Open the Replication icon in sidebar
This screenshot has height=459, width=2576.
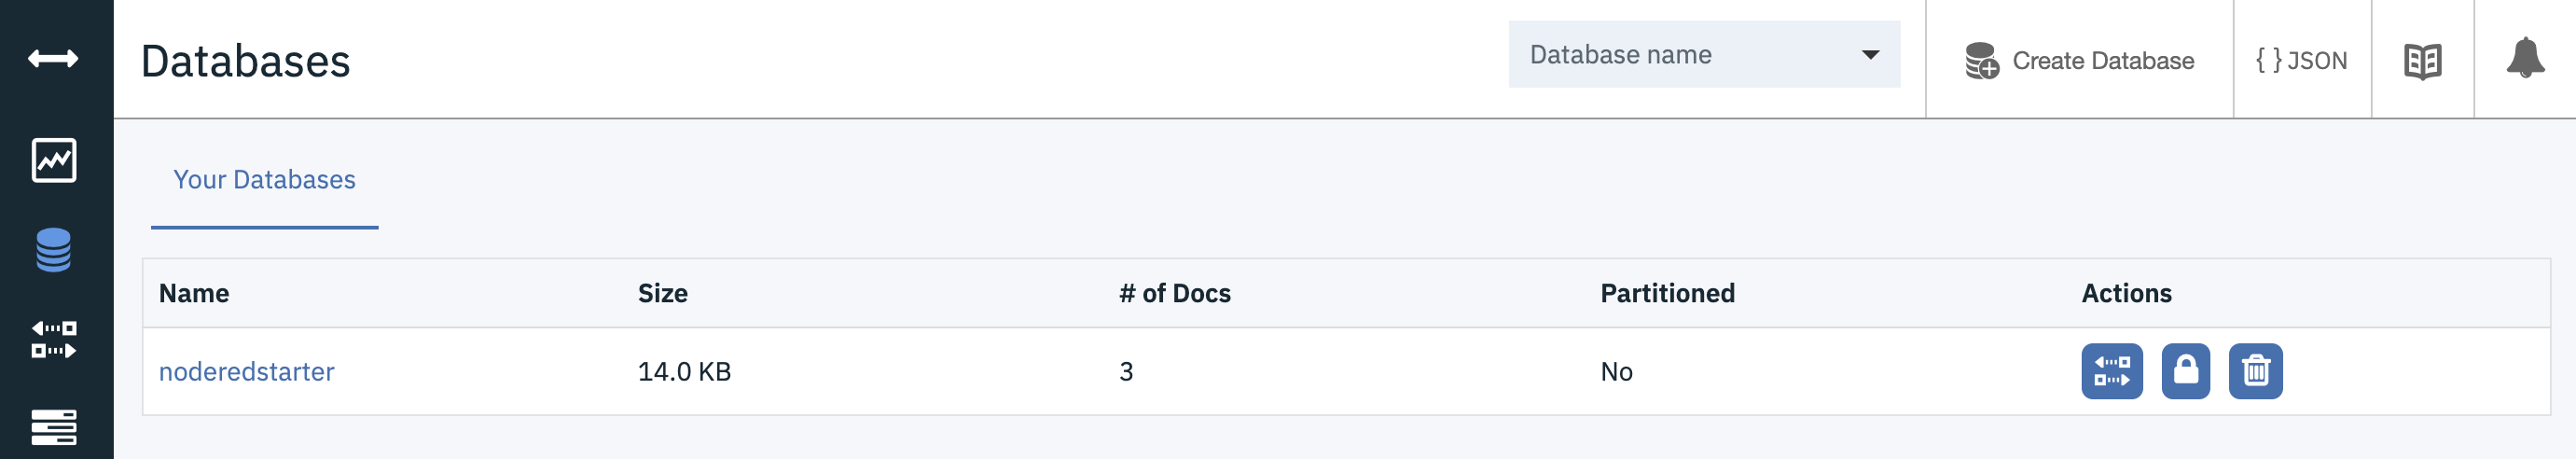point(54,339)
